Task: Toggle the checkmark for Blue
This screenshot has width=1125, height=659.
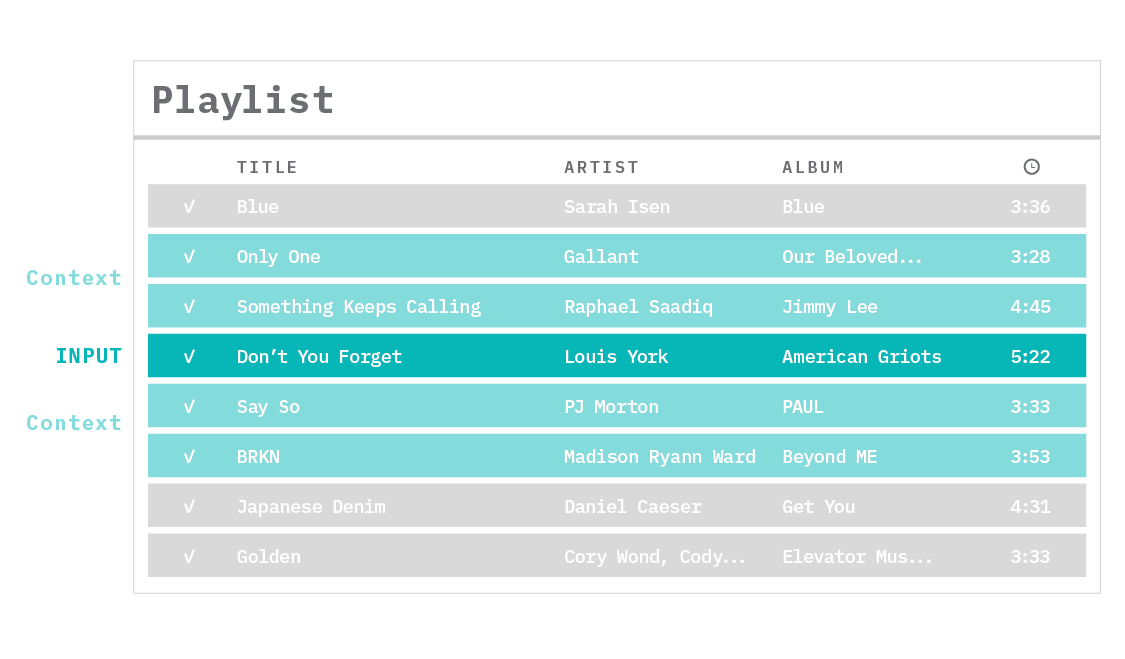Action: click(189, 207)
